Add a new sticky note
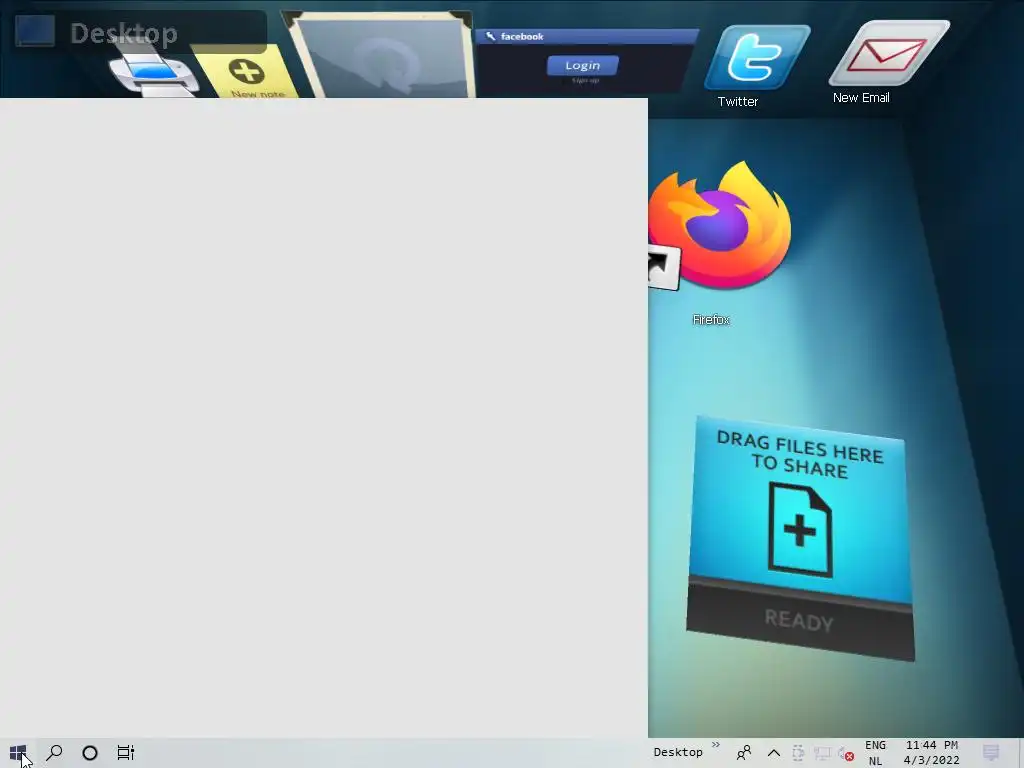The width and height of the screenshot is (1024, 768). point(247,73)
